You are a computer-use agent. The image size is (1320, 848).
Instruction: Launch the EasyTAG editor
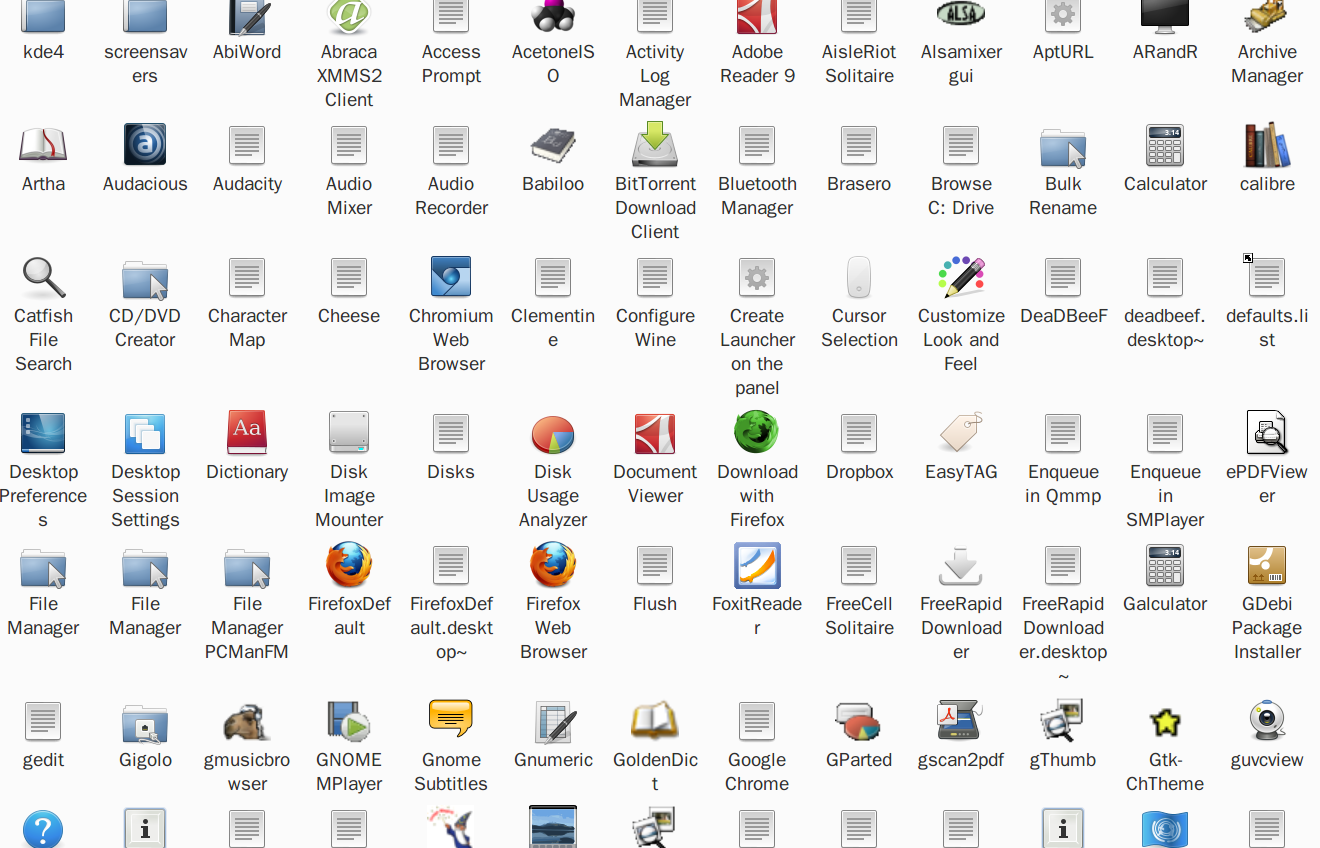(961, 433)
